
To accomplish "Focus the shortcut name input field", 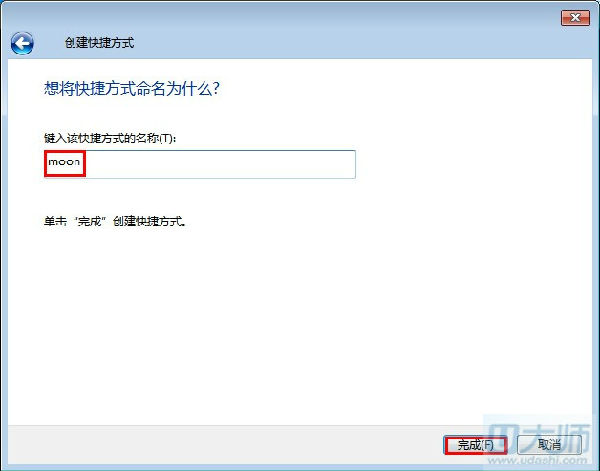I will point(200,164).
